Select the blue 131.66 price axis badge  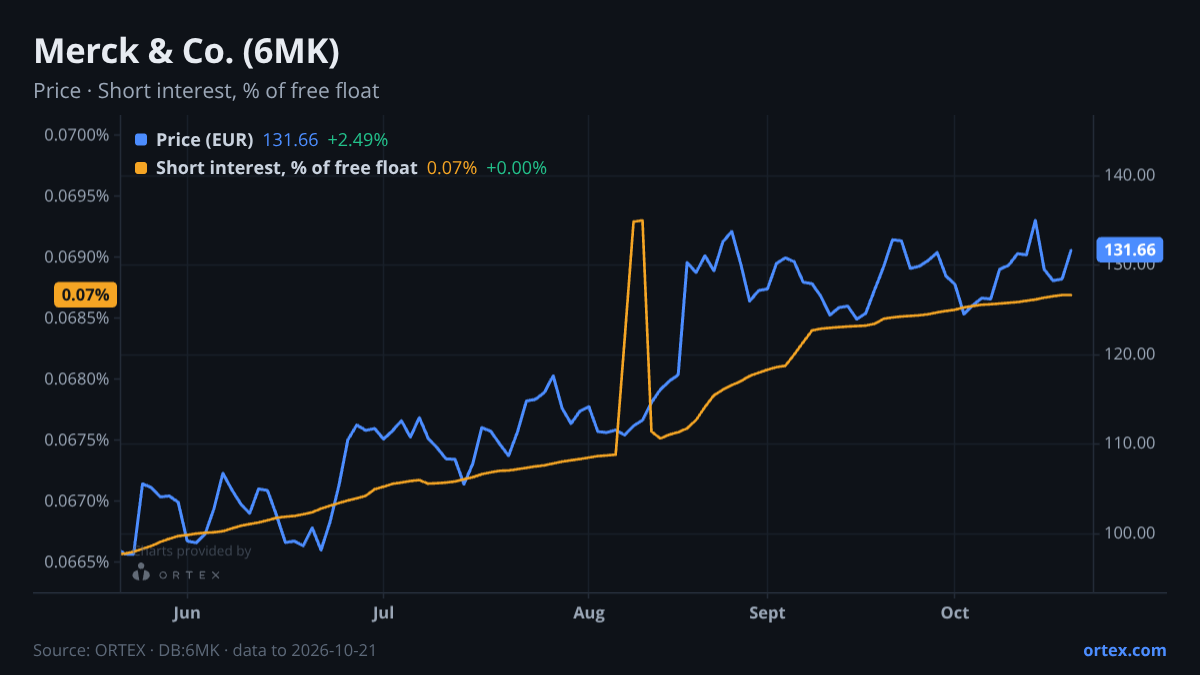[1130, 250]
